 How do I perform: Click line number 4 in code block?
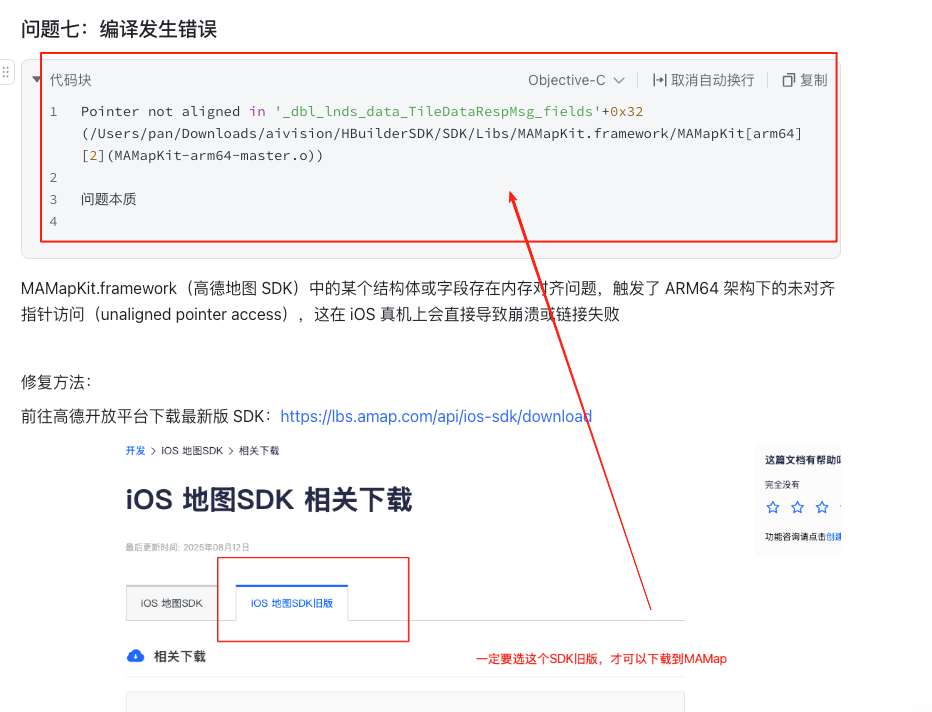coord(53,222)
